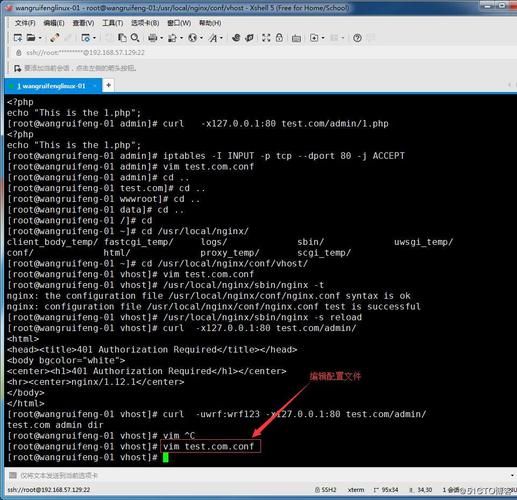Open the 窗口(W) menu
The width and height of the screenshot is (517, 500).
[179, 23]
